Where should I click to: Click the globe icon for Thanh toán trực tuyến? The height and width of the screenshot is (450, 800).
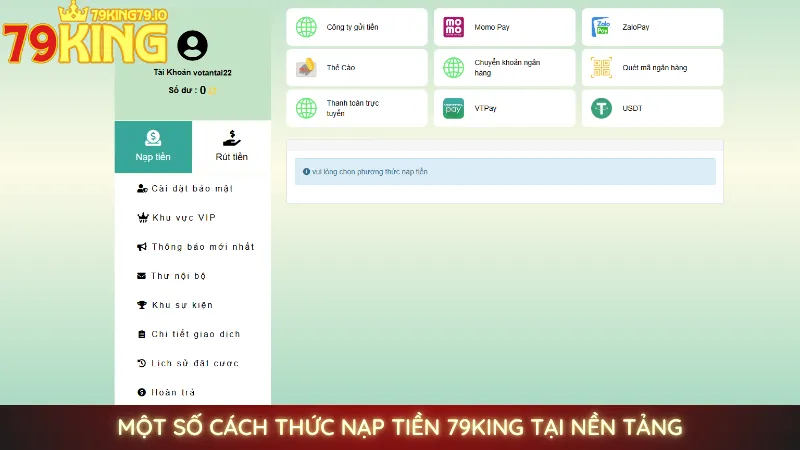pos(306,108)
